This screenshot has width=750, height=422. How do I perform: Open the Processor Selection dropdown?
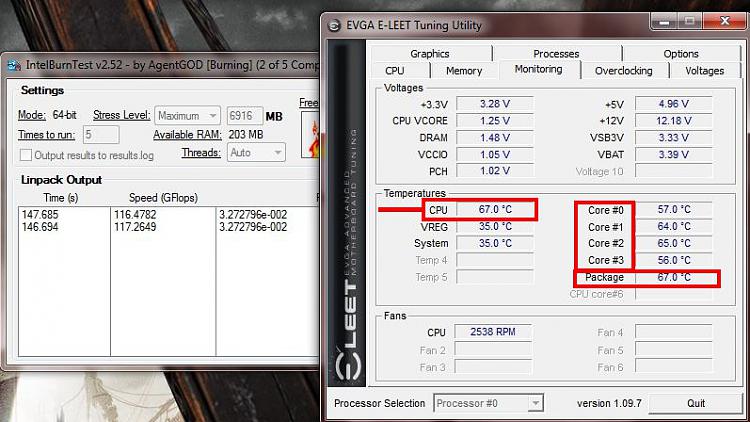[488, 403]
